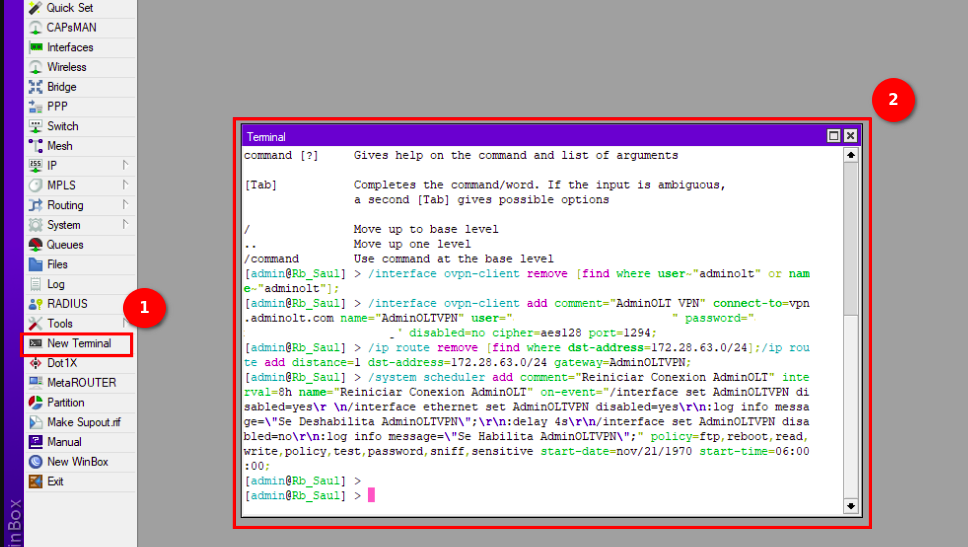The image size is (968, 547).
Task: Open the CAPsMAN menu icon
Action: click(36, 27)
